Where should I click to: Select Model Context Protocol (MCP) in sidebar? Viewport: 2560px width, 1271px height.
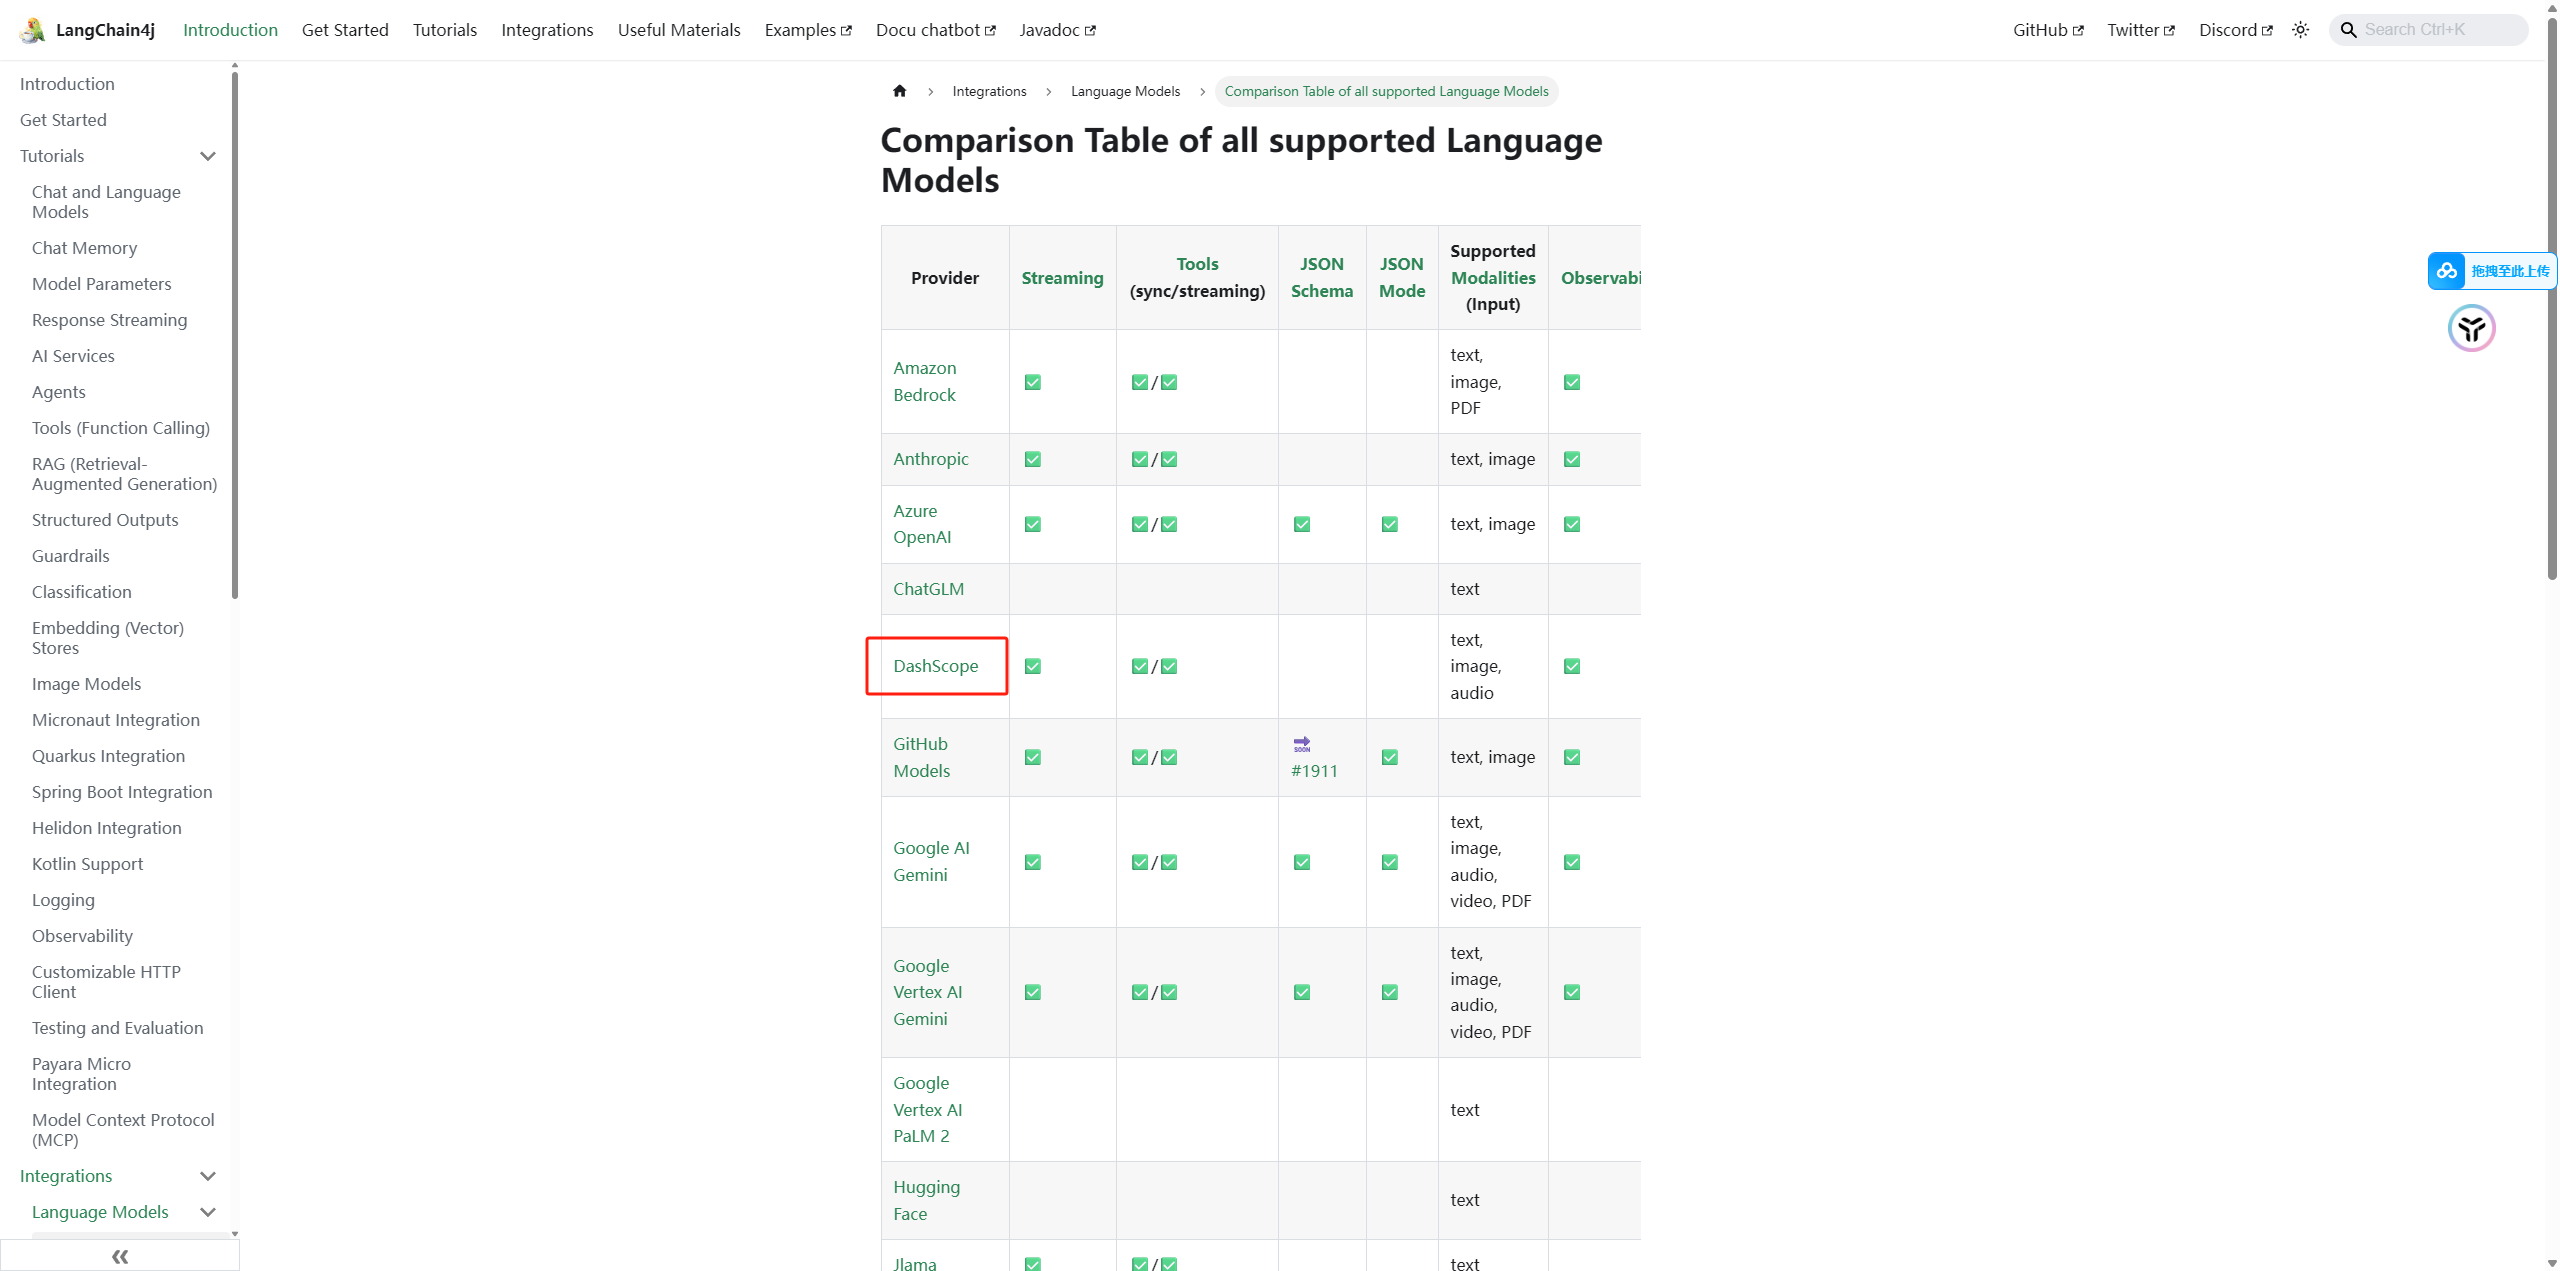(x=123, y=1130)
